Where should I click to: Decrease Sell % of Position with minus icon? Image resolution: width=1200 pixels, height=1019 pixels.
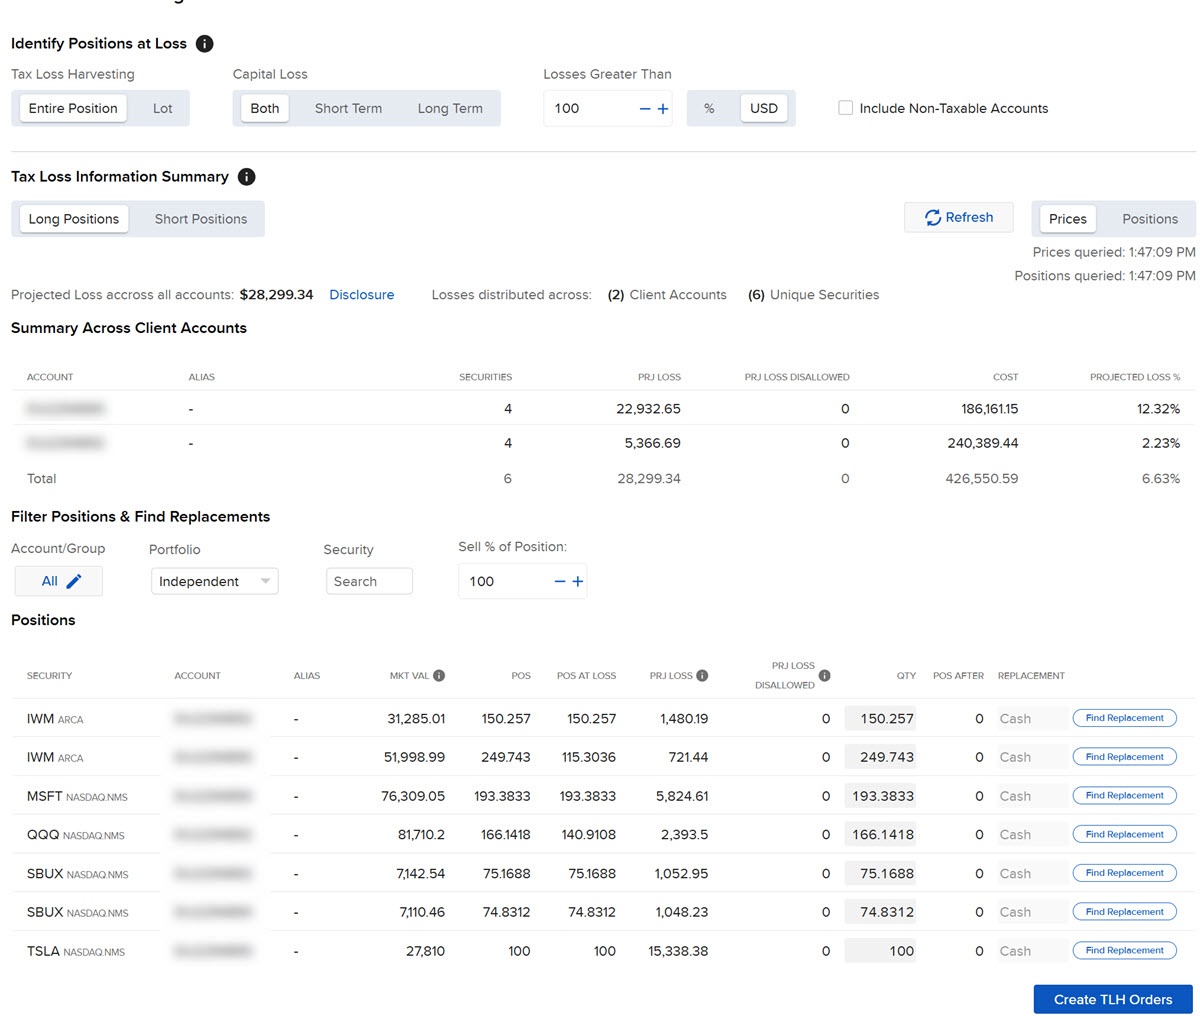click(x=560, y=582)
